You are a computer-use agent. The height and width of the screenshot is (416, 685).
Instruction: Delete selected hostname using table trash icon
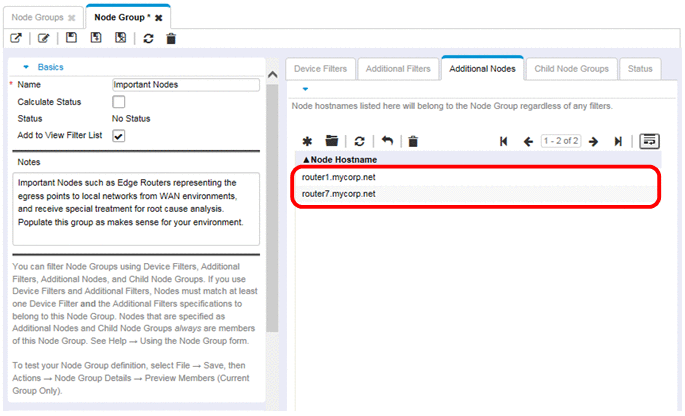(413, 142)
